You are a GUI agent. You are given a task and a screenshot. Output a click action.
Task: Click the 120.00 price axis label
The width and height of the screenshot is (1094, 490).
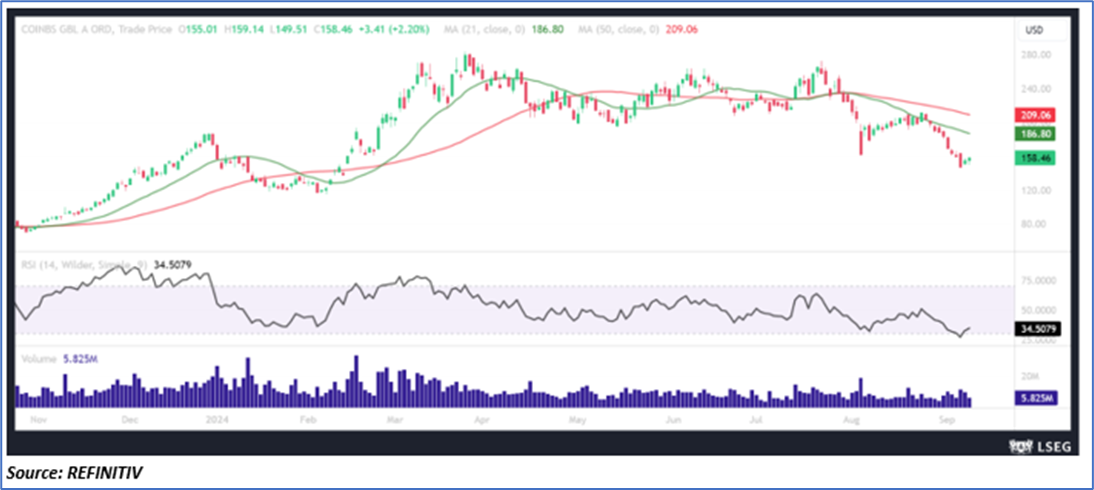(x=1036, y=190)
